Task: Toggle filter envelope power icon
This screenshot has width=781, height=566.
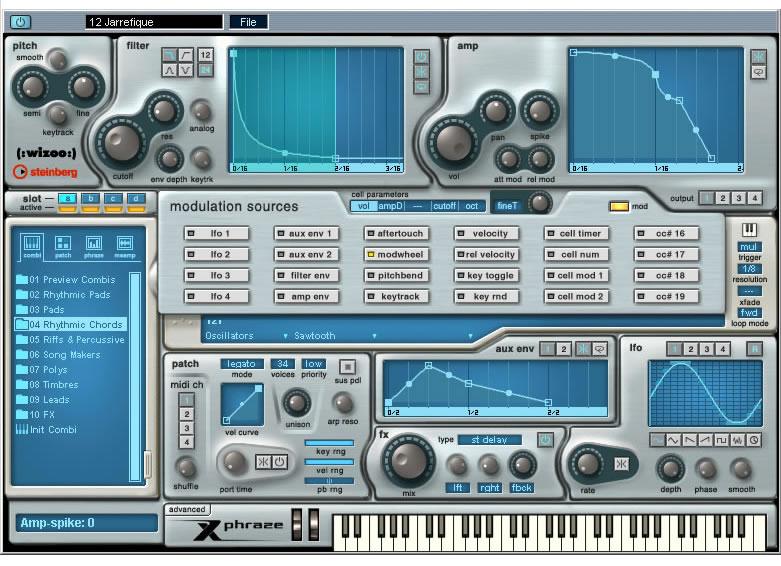Action: [421, 56]
